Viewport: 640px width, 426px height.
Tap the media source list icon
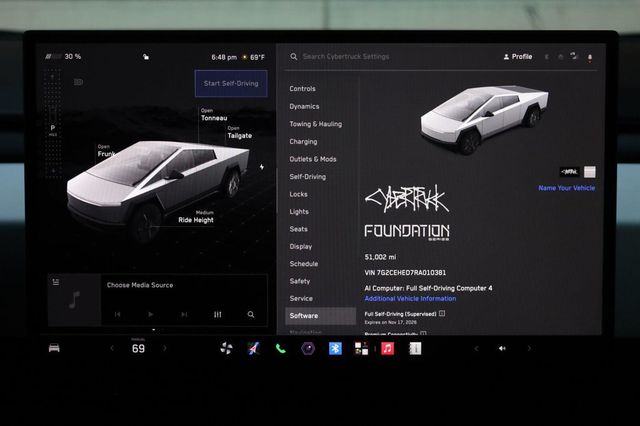(56, 282)
